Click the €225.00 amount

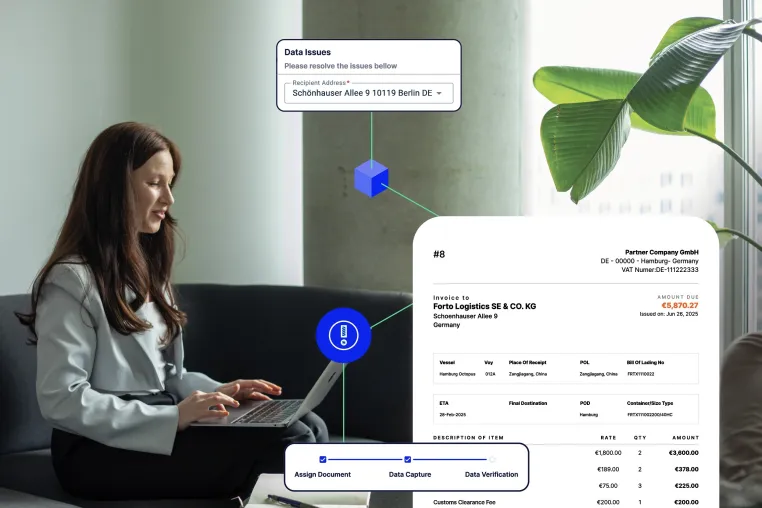(687, 486)
